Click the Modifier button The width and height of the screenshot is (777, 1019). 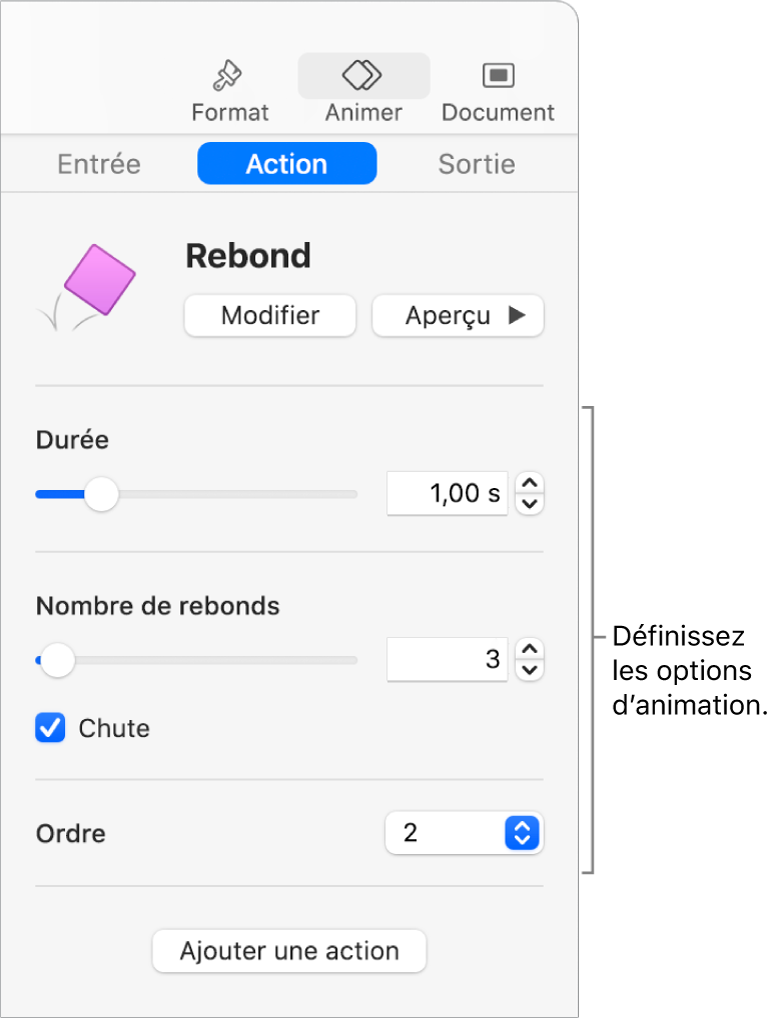point(270,316)
